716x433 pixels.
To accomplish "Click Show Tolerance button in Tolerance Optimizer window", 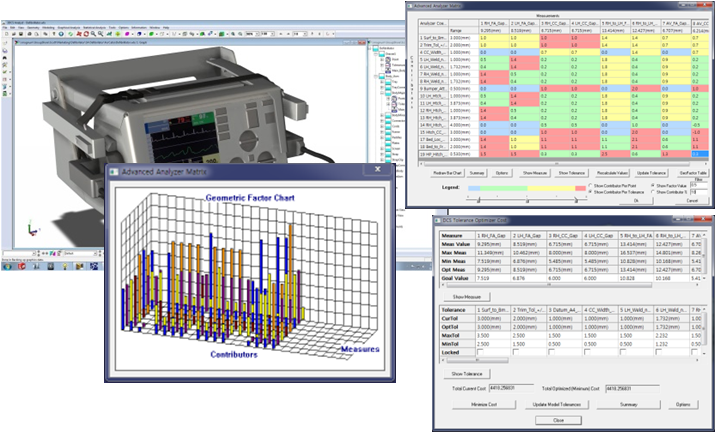I will (467, 374).
